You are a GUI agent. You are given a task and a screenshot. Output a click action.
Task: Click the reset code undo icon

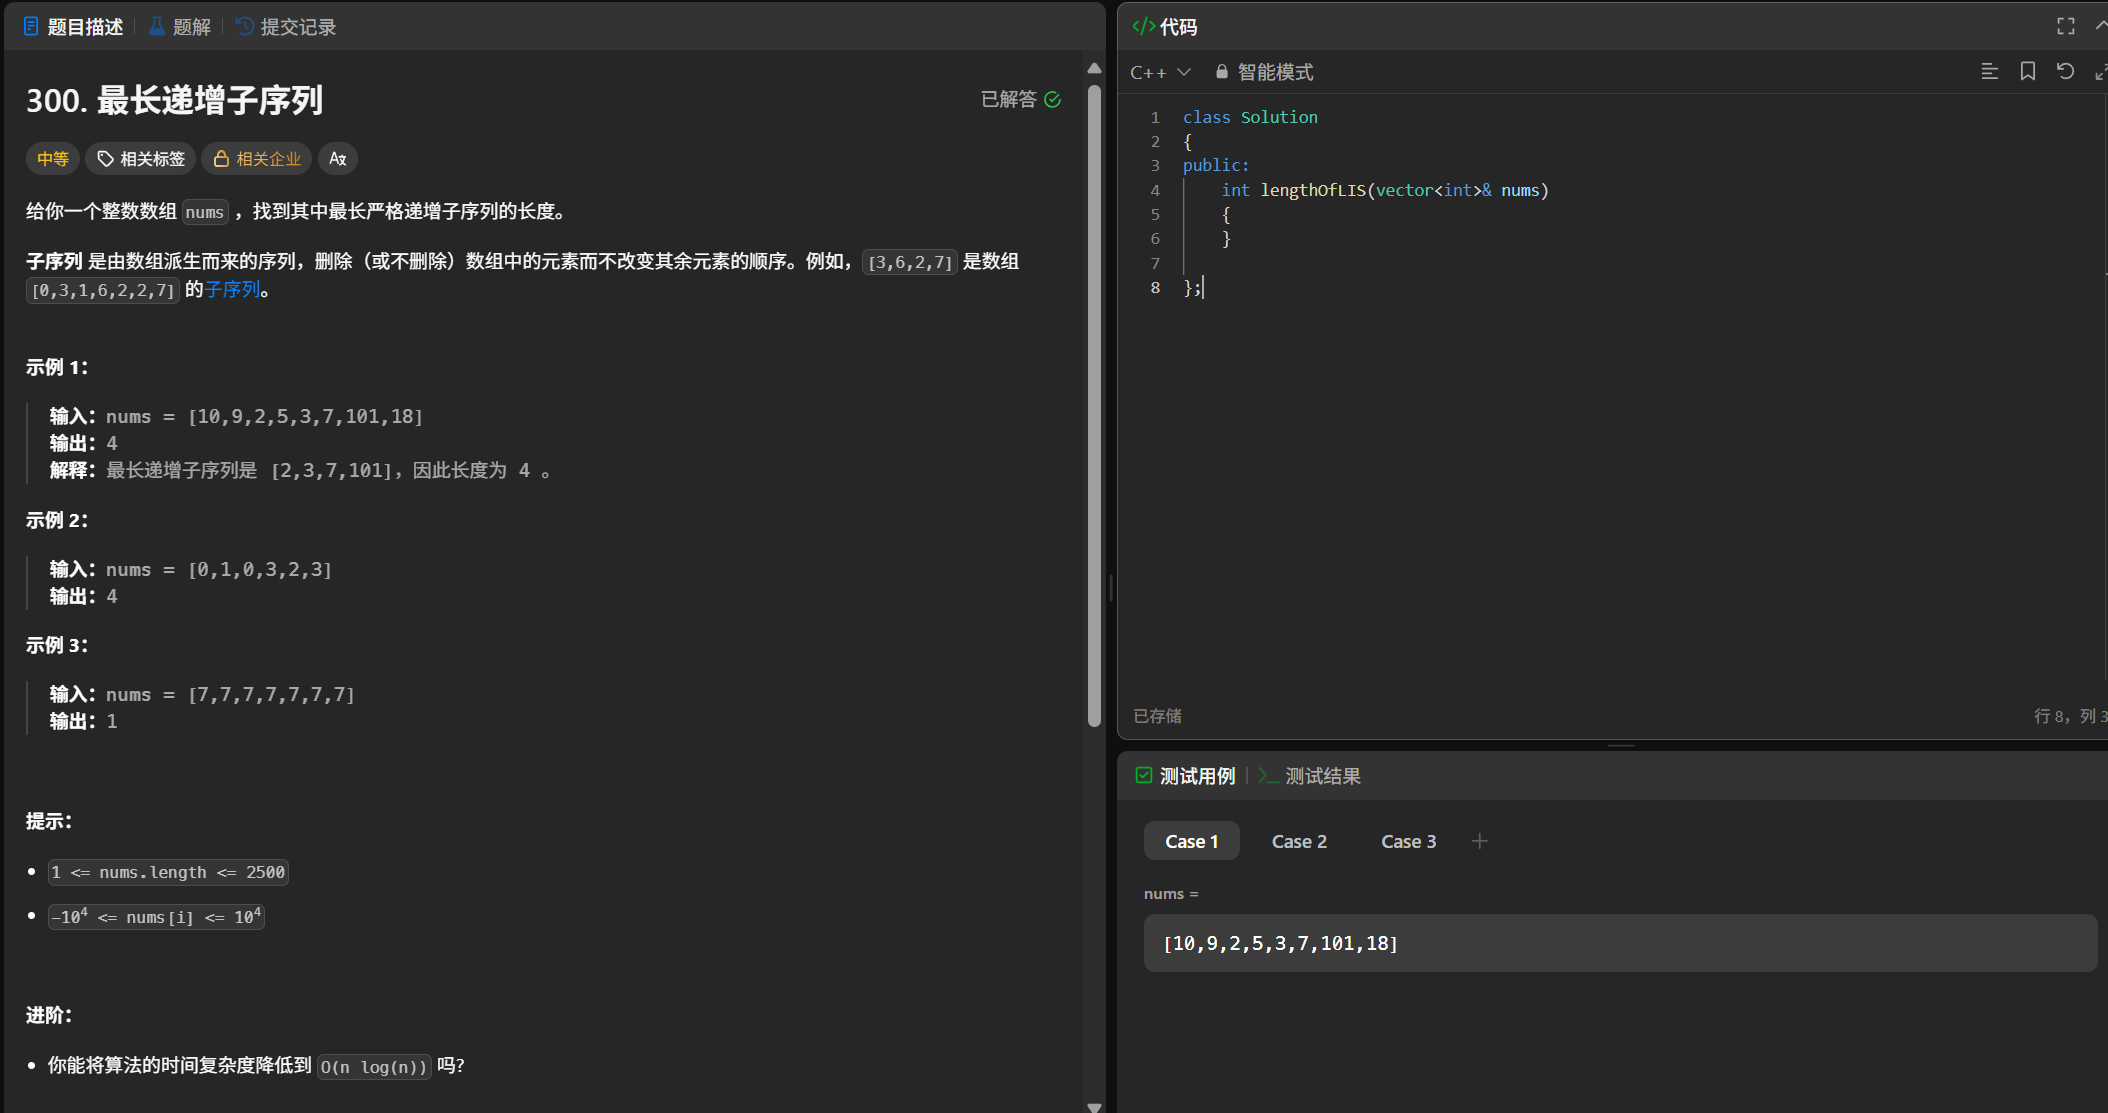(x=2065, y=71)
